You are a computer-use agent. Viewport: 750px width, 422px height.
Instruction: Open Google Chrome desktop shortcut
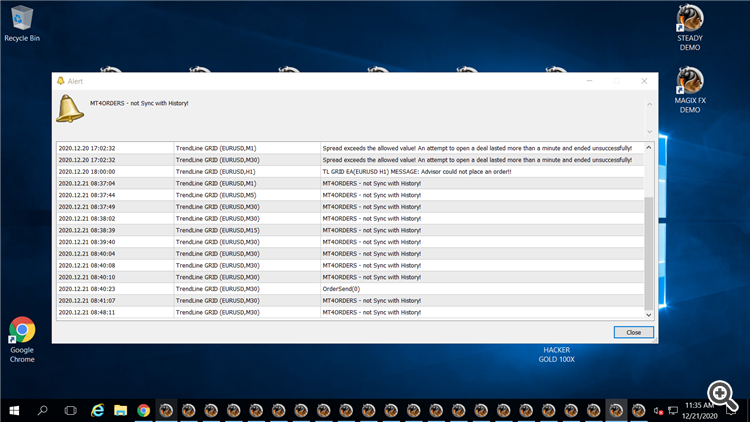click(22, 339)
